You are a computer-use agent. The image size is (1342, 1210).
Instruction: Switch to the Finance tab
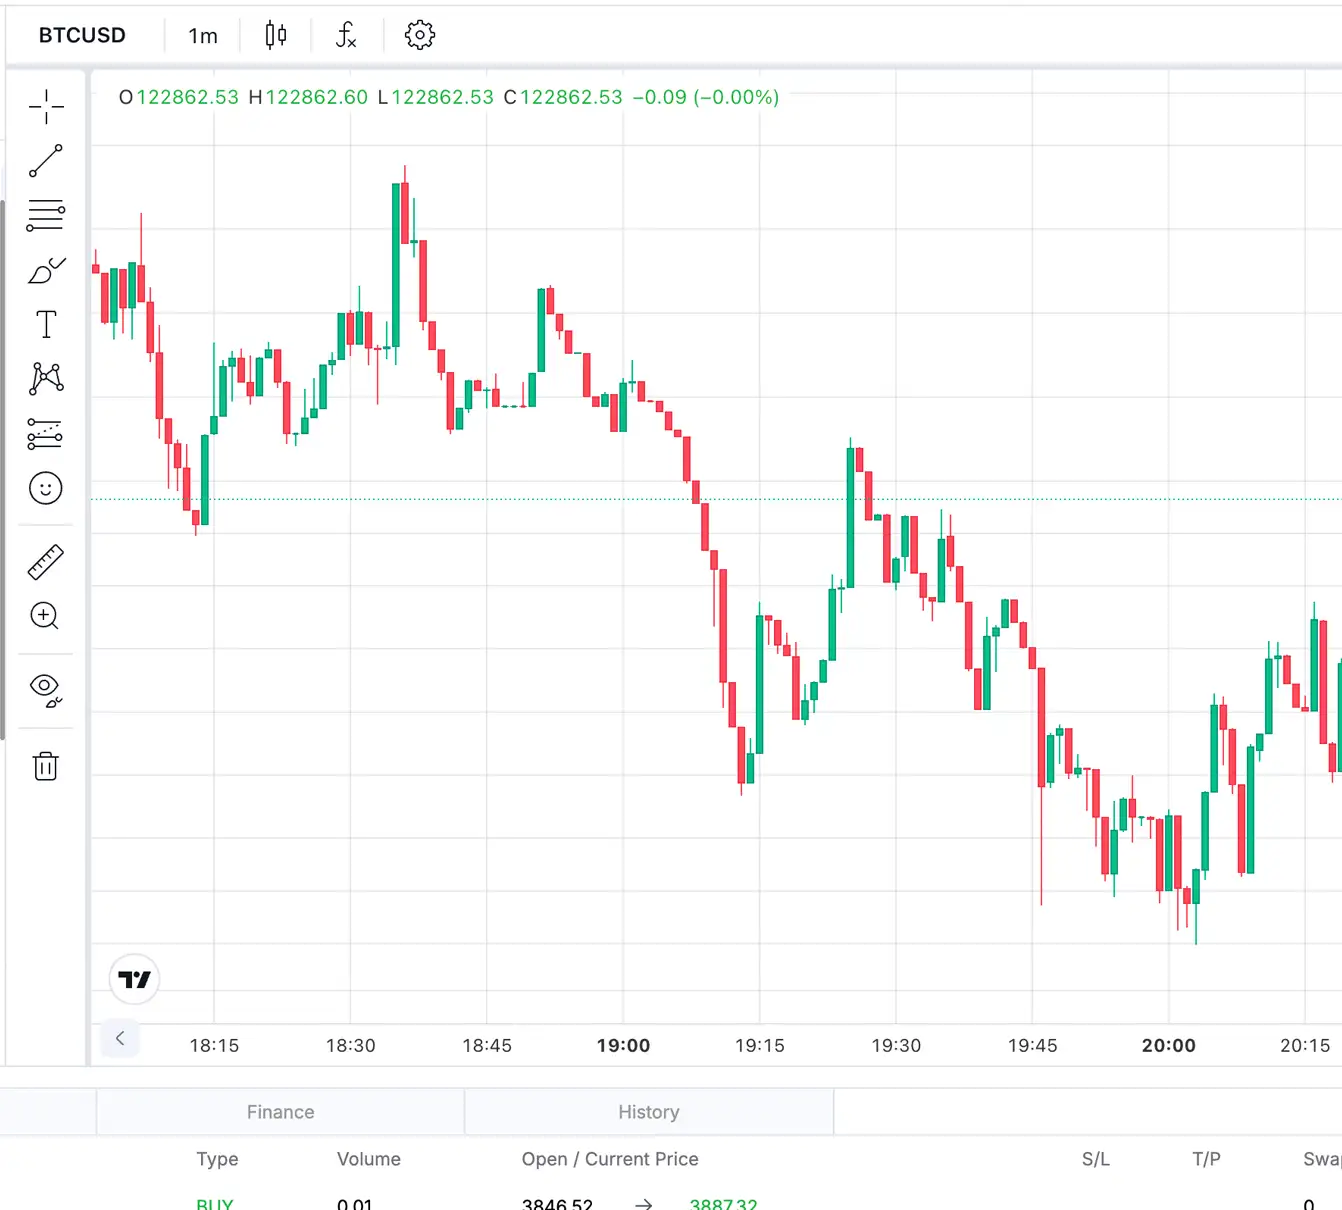point(280,1112)
